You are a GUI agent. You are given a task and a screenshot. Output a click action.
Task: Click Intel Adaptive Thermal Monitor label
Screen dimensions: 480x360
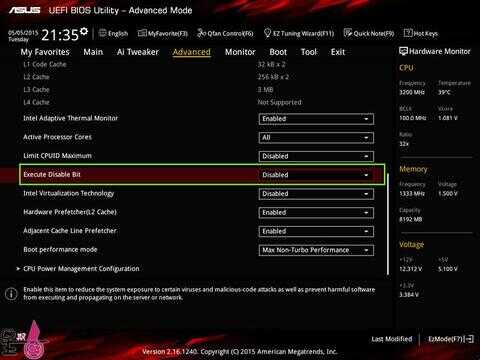pyautogui.click(x=71, y=118)
